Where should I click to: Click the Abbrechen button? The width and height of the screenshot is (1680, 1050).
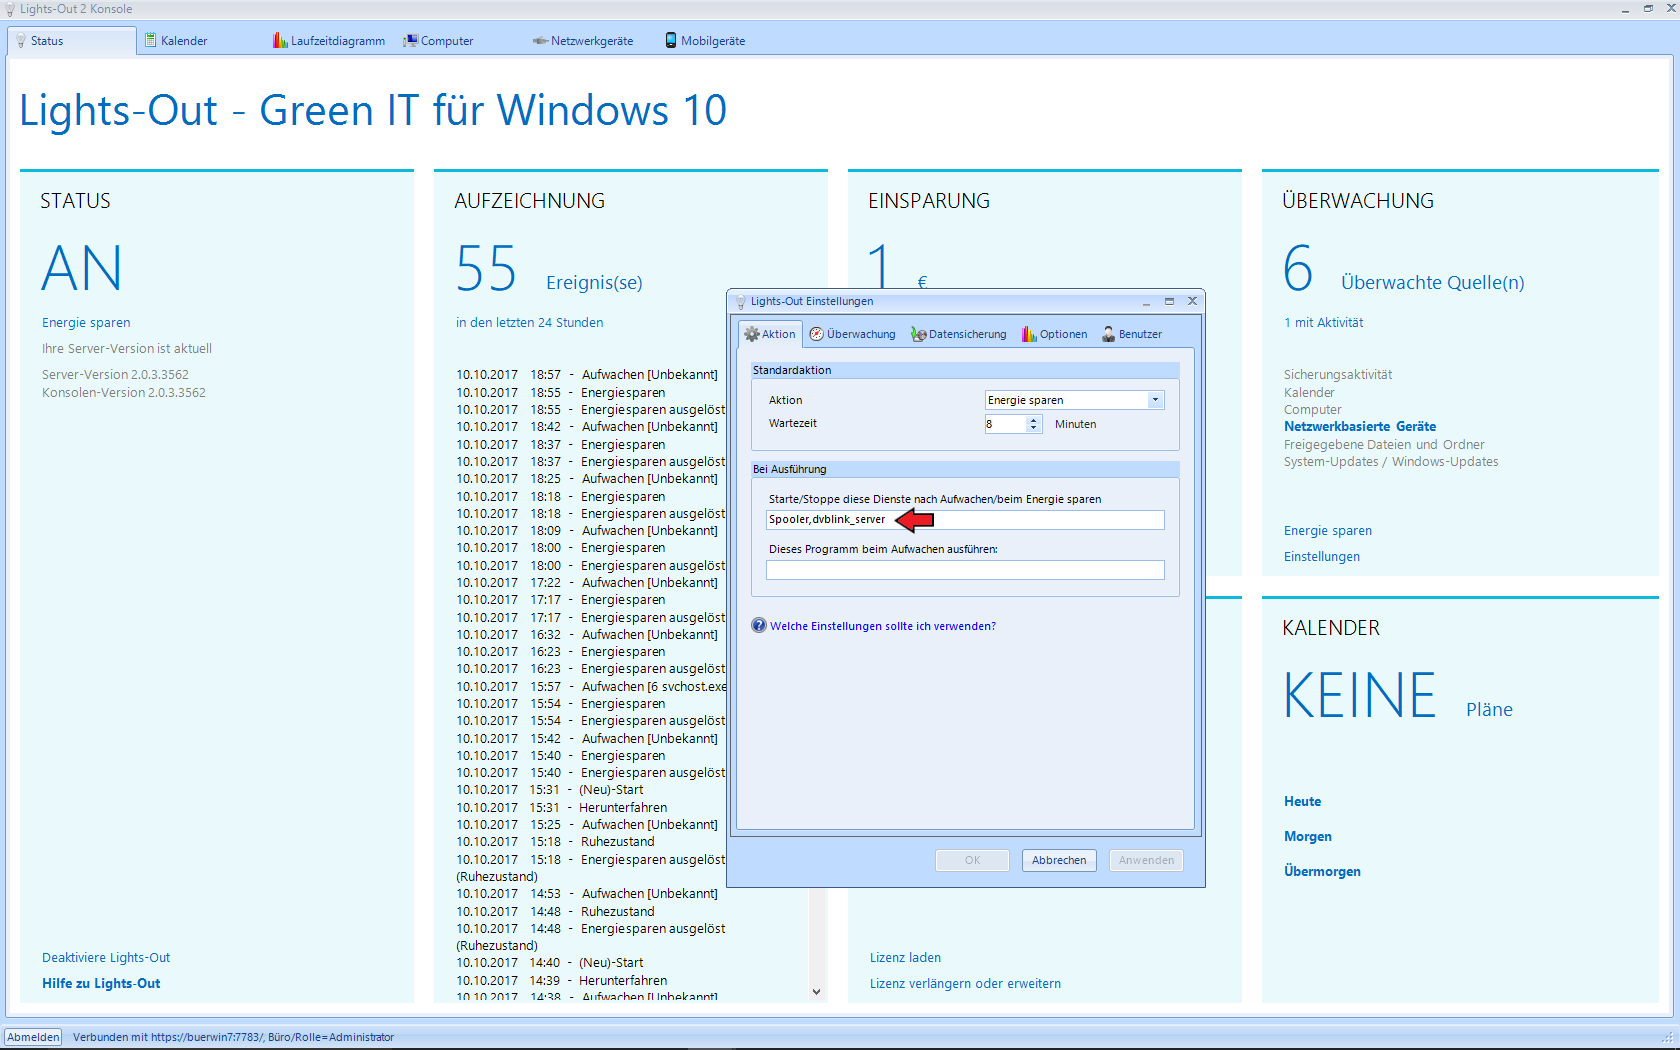click(x=1059, y=860)
